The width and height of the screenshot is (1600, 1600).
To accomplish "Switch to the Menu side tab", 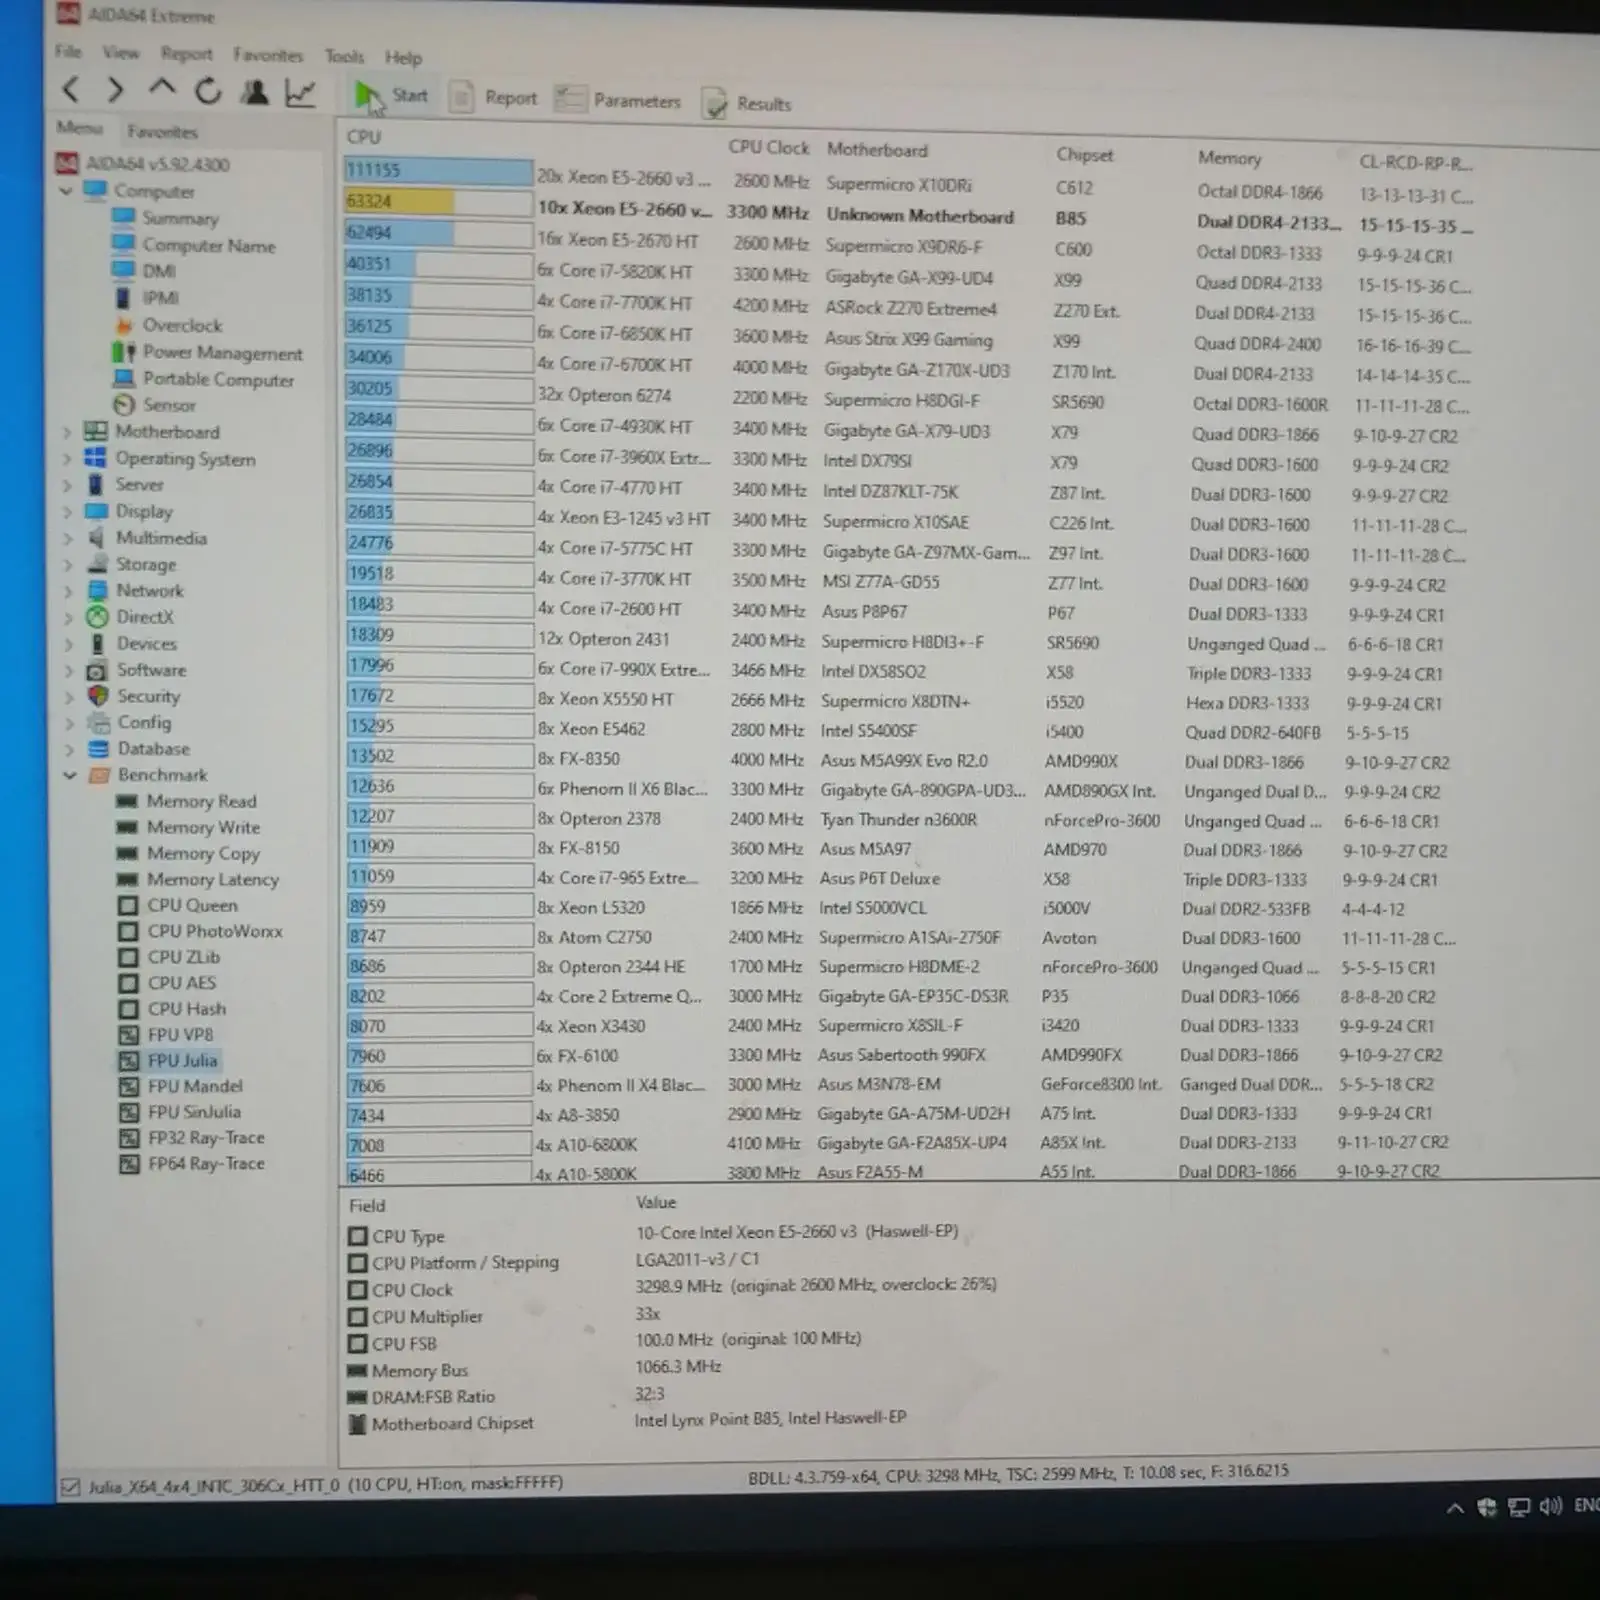I will tap(80, 128).
